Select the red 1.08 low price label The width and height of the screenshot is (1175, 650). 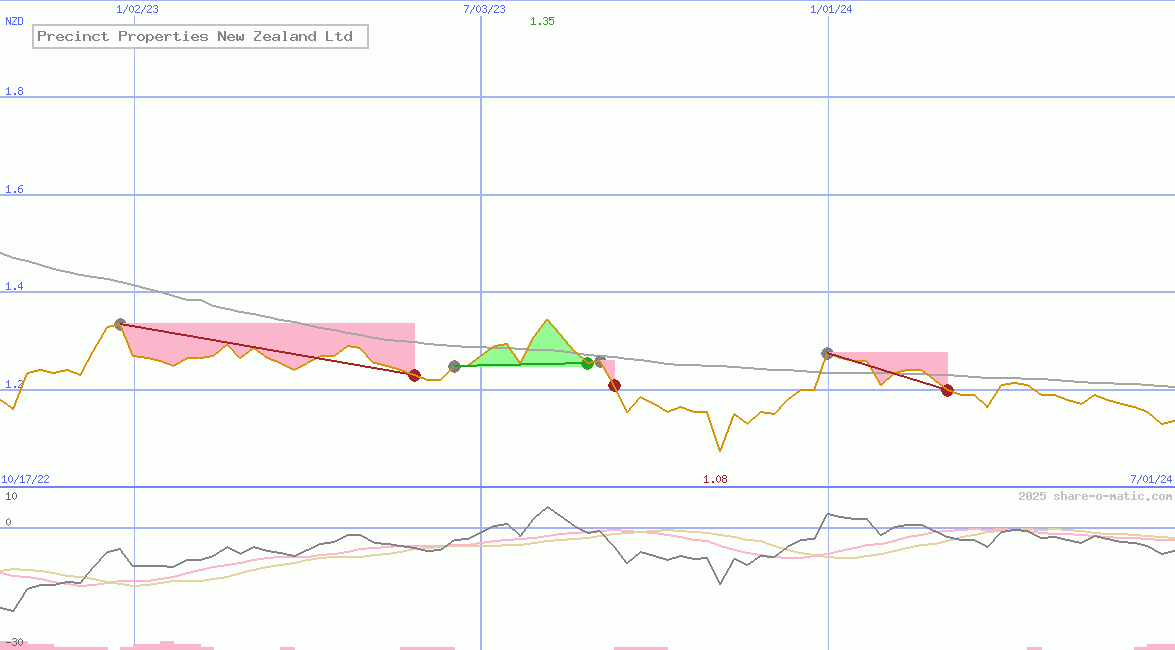coord(715,479)
